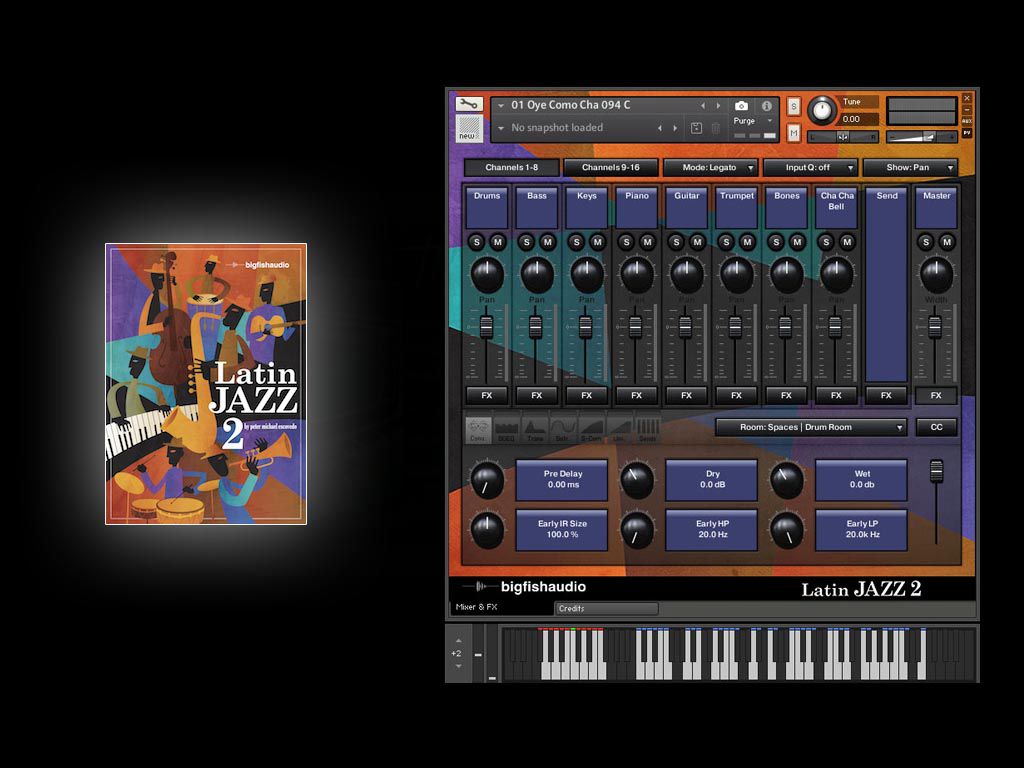Select the Lim limiter effect icon
The height and width of the screenshot is (768, 1024).
618,429
